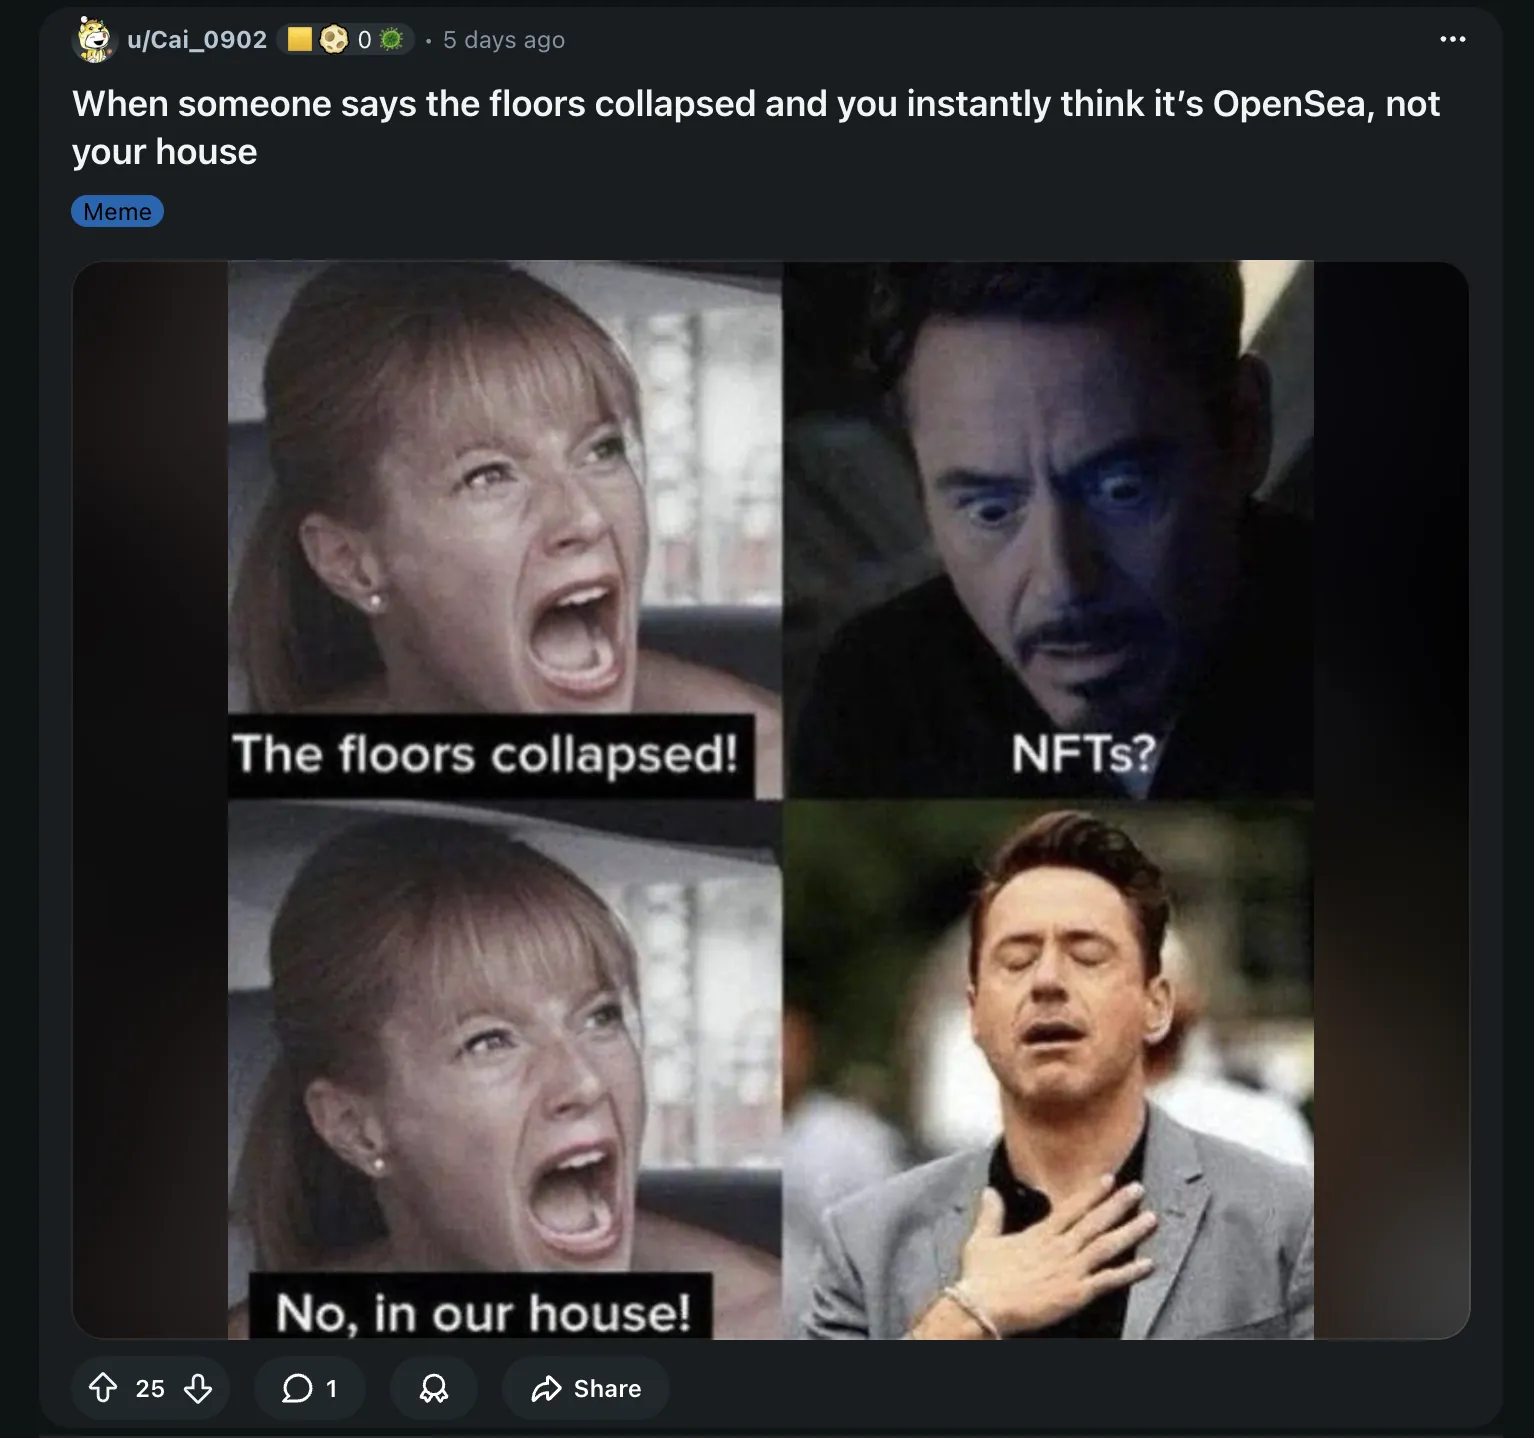Click the vote score showing 25
Image resolution: width=1534 pixels, height=1438 pixels.
[x=150, y=1388]
